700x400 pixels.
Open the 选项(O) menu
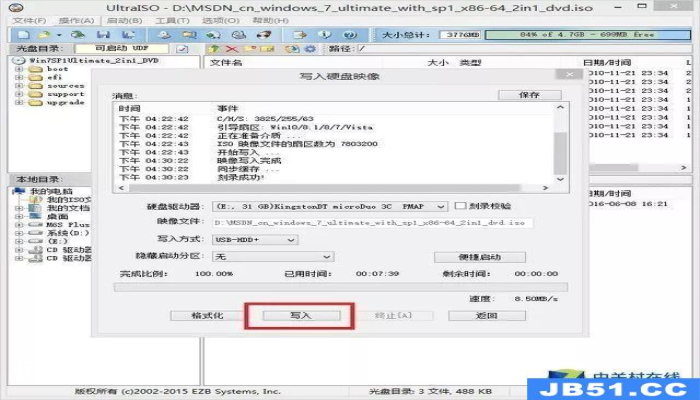(x=221, y=21)
